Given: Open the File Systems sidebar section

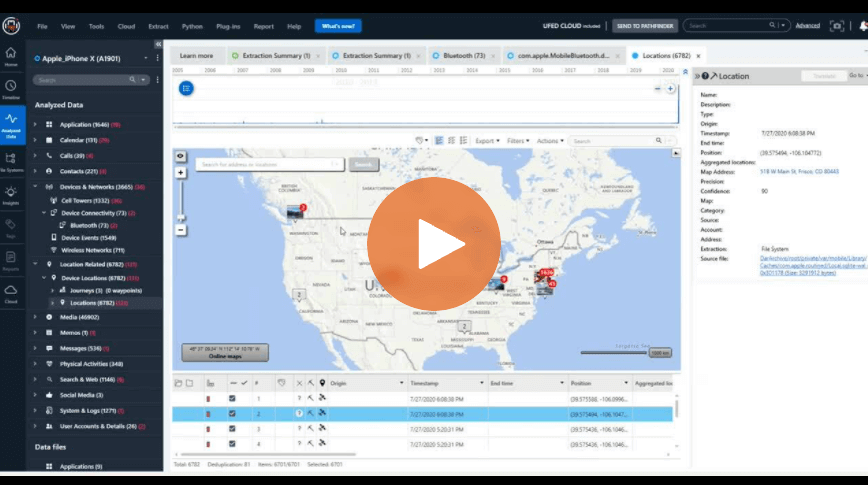Looking at the screenshot, I should tap(11, 162).
